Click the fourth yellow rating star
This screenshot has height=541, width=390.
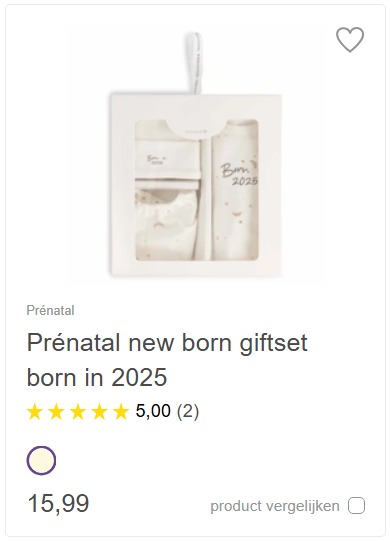pyautogui.click(x=99, y=412)
